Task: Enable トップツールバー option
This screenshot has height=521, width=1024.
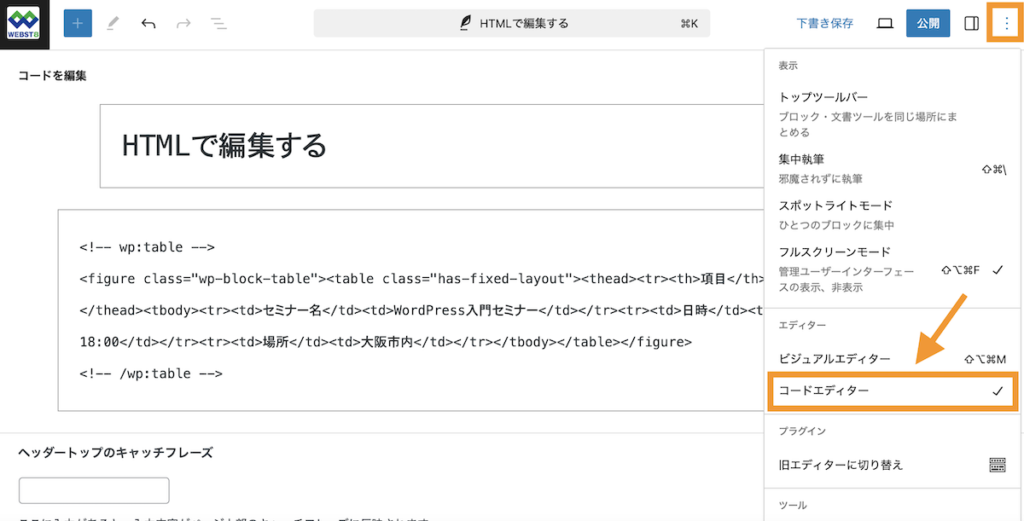Action: [x=890, y=114]
